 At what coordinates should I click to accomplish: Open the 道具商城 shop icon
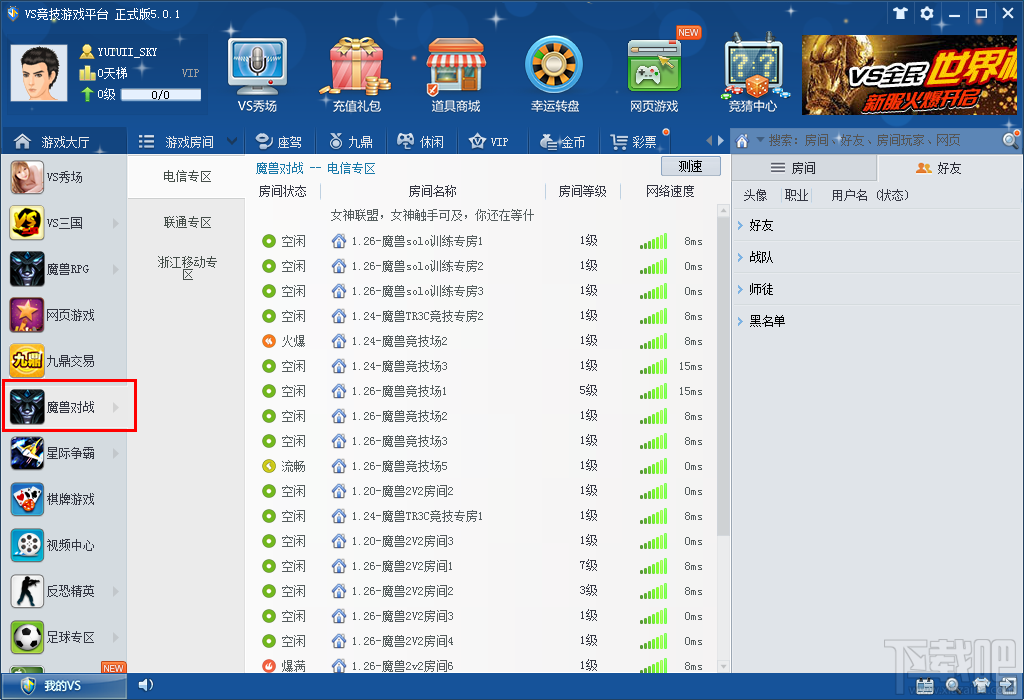pyautogui.click(x=456, y=74)
